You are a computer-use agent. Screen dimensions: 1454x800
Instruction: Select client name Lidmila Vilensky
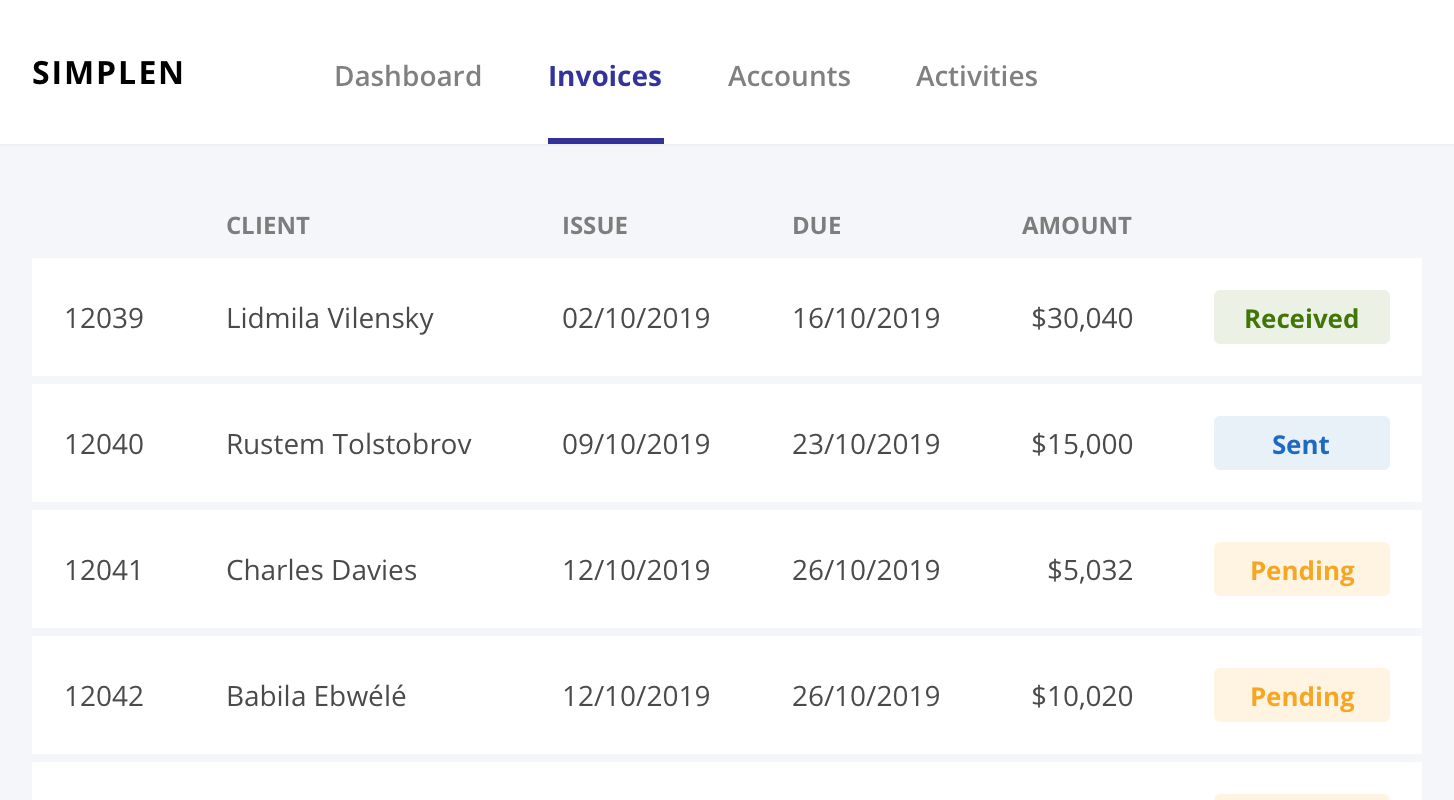pos(330,318)
